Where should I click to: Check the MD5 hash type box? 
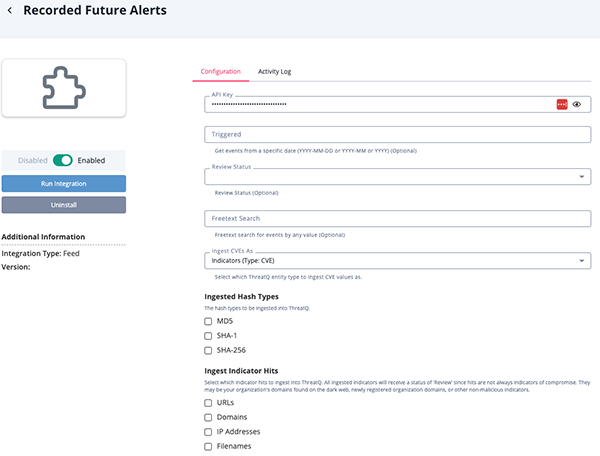click(x=208, y=322)
